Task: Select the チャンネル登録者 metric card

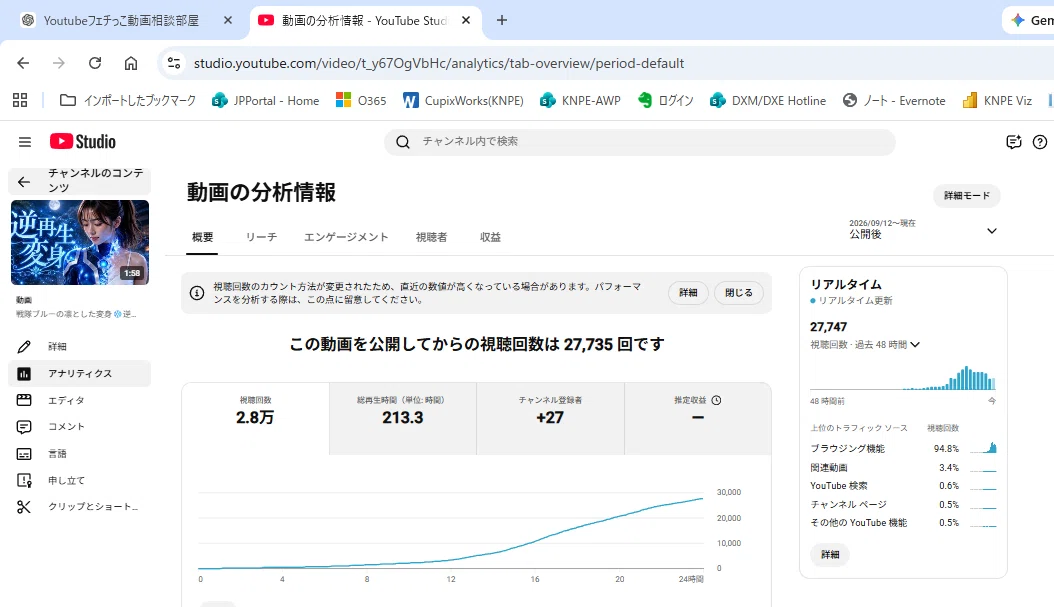Action: click(550, 418)
